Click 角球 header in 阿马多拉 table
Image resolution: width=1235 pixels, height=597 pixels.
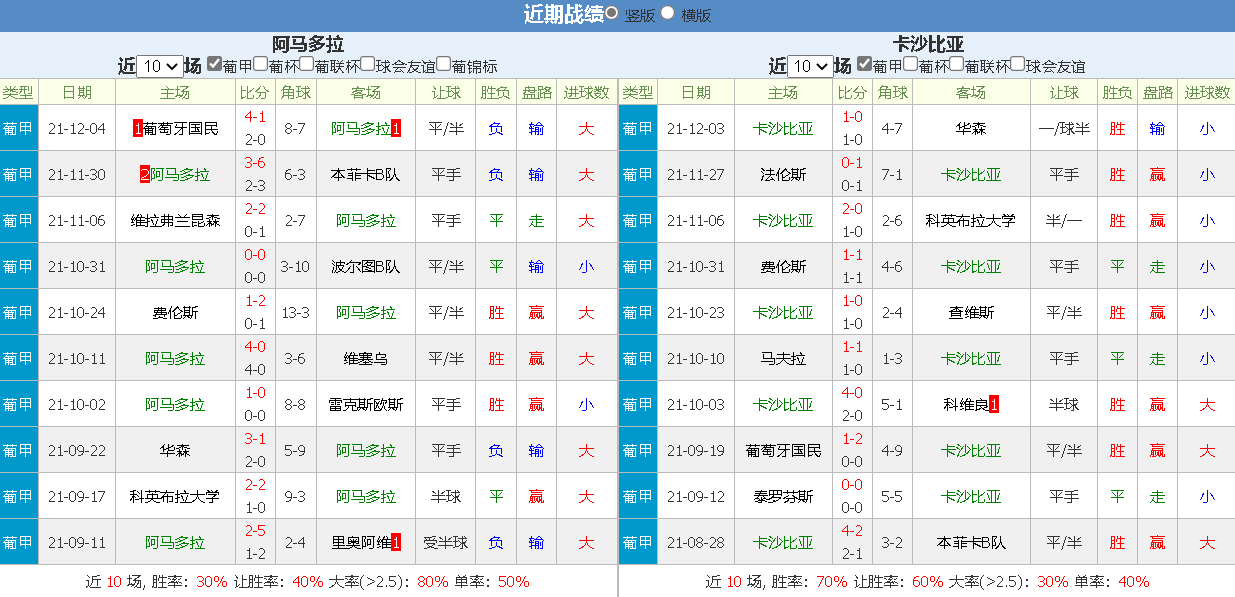pos(295,92)
